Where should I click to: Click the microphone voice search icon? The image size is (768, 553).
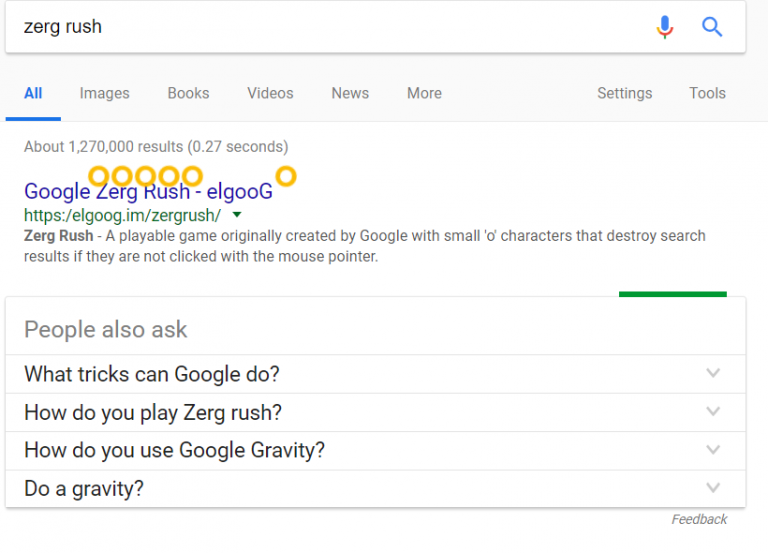point(665,27)
